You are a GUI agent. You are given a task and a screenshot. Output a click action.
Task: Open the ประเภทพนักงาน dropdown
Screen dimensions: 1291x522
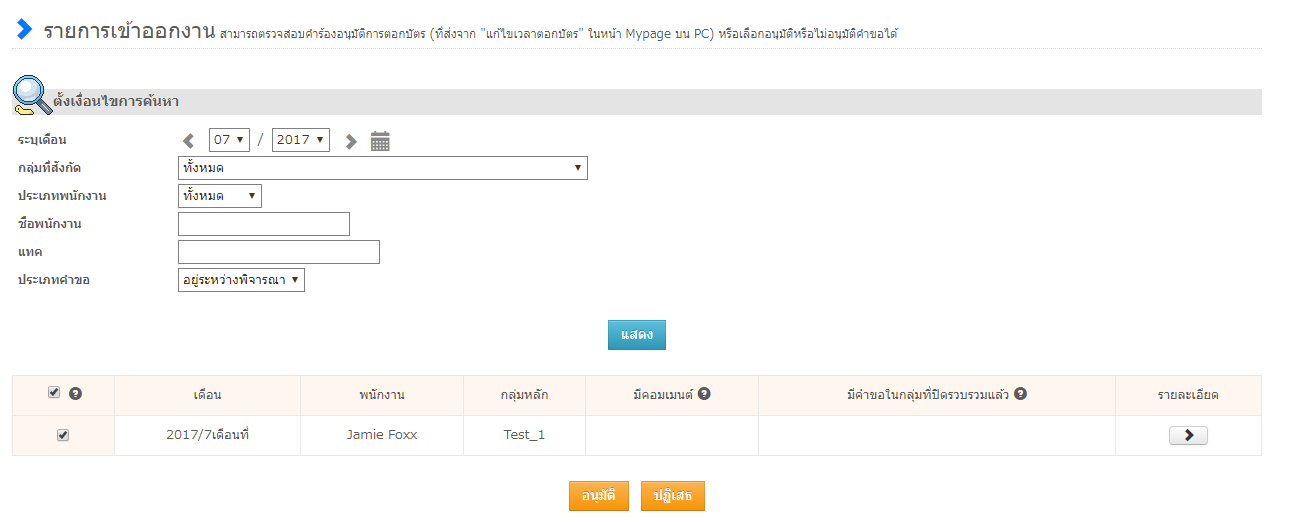(219, 196)
